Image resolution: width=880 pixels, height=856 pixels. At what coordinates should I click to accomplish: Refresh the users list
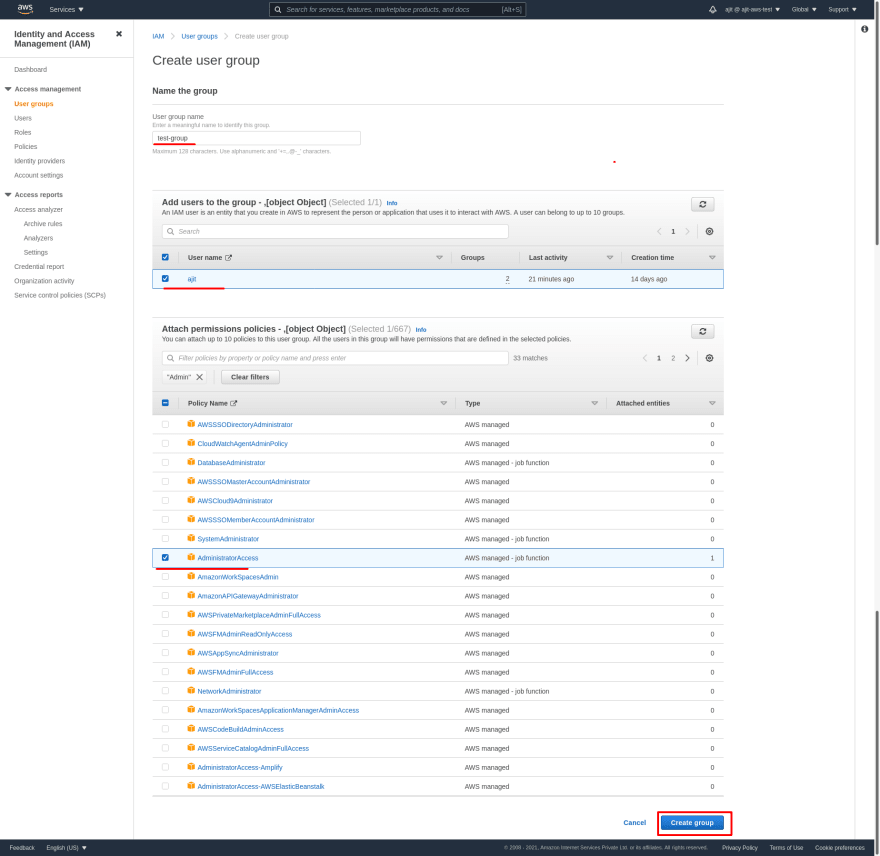point(702,204)
